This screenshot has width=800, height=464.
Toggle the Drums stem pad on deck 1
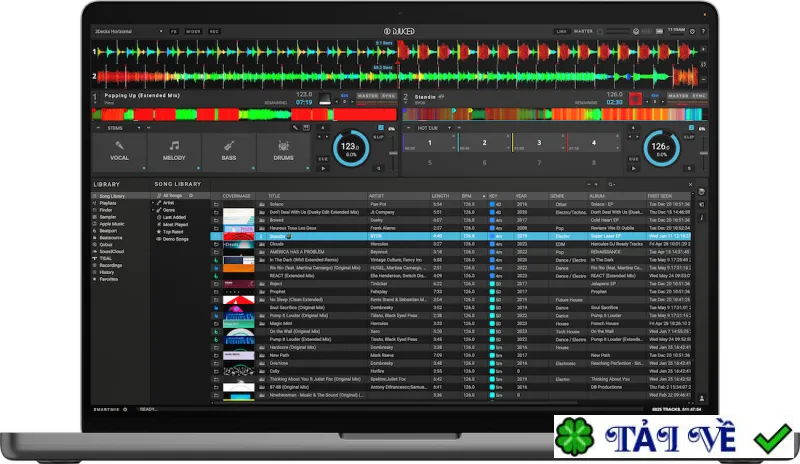(x=283, y=152)
